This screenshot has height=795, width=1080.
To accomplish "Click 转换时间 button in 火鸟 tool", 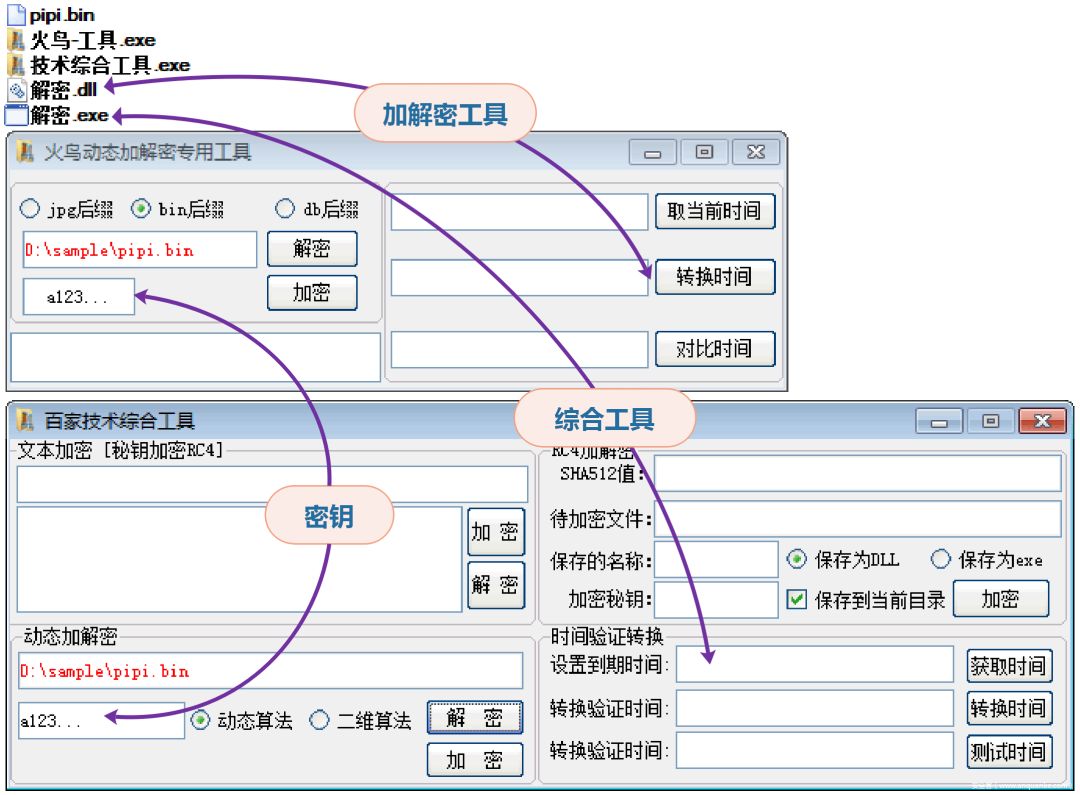I will [714, 277].
